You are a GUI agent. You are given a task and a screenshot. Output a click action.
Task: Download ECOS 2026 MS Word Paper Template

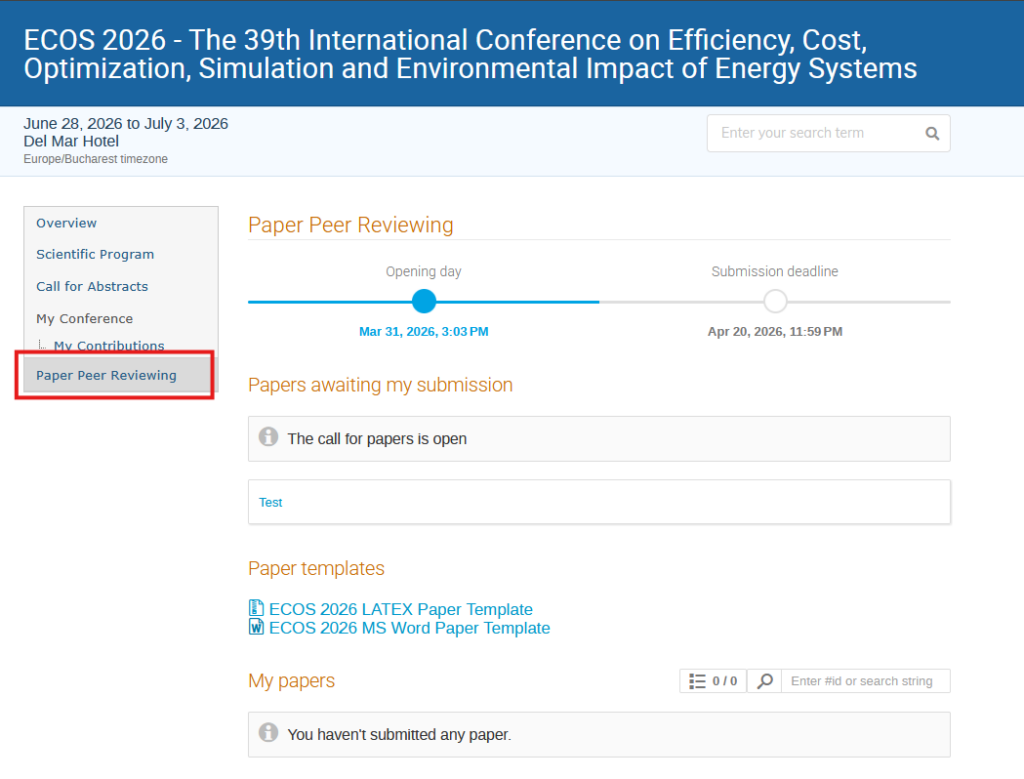tap(409, 628)
